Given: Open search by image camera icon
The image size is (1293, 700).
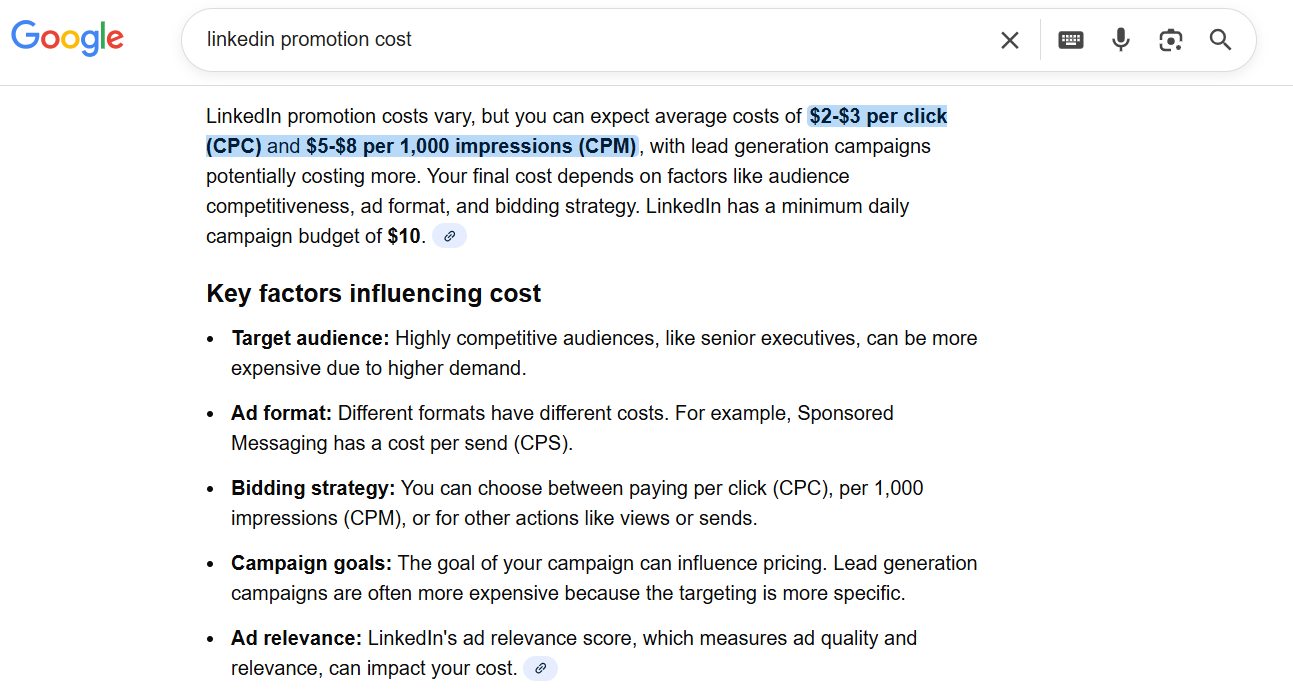Looking at the screenshot, I should pyautogui.click(x=1170, y=40).
